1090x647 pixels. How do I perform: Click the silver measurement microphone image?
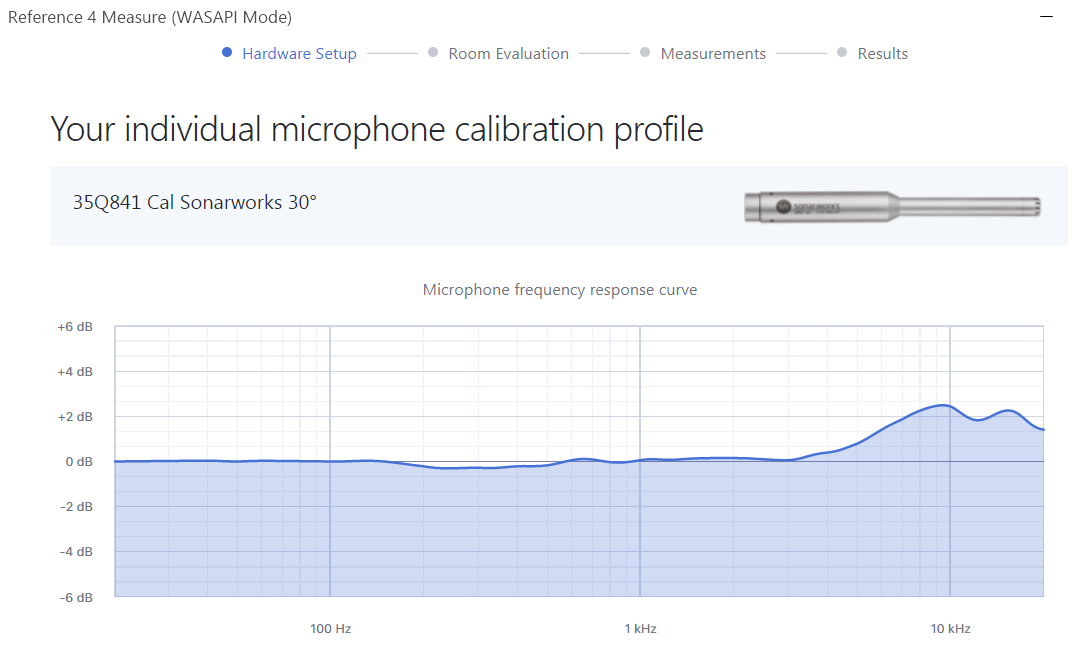[892, 207]
